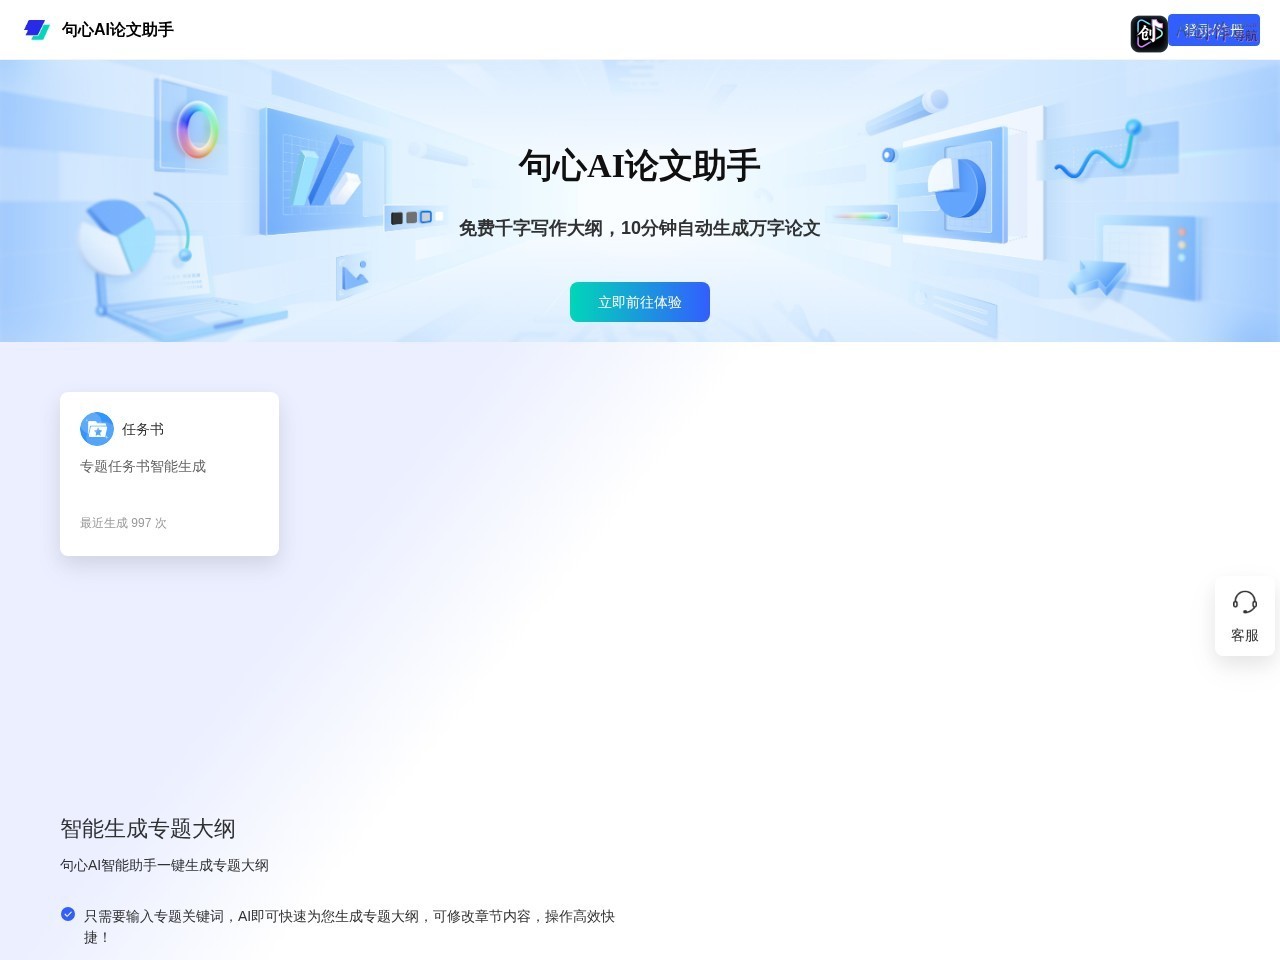Image resolution: width=1280 pixels, height=960 pixels.
Task: Click 最近生成 997 次 text
Action: [123, 523]
